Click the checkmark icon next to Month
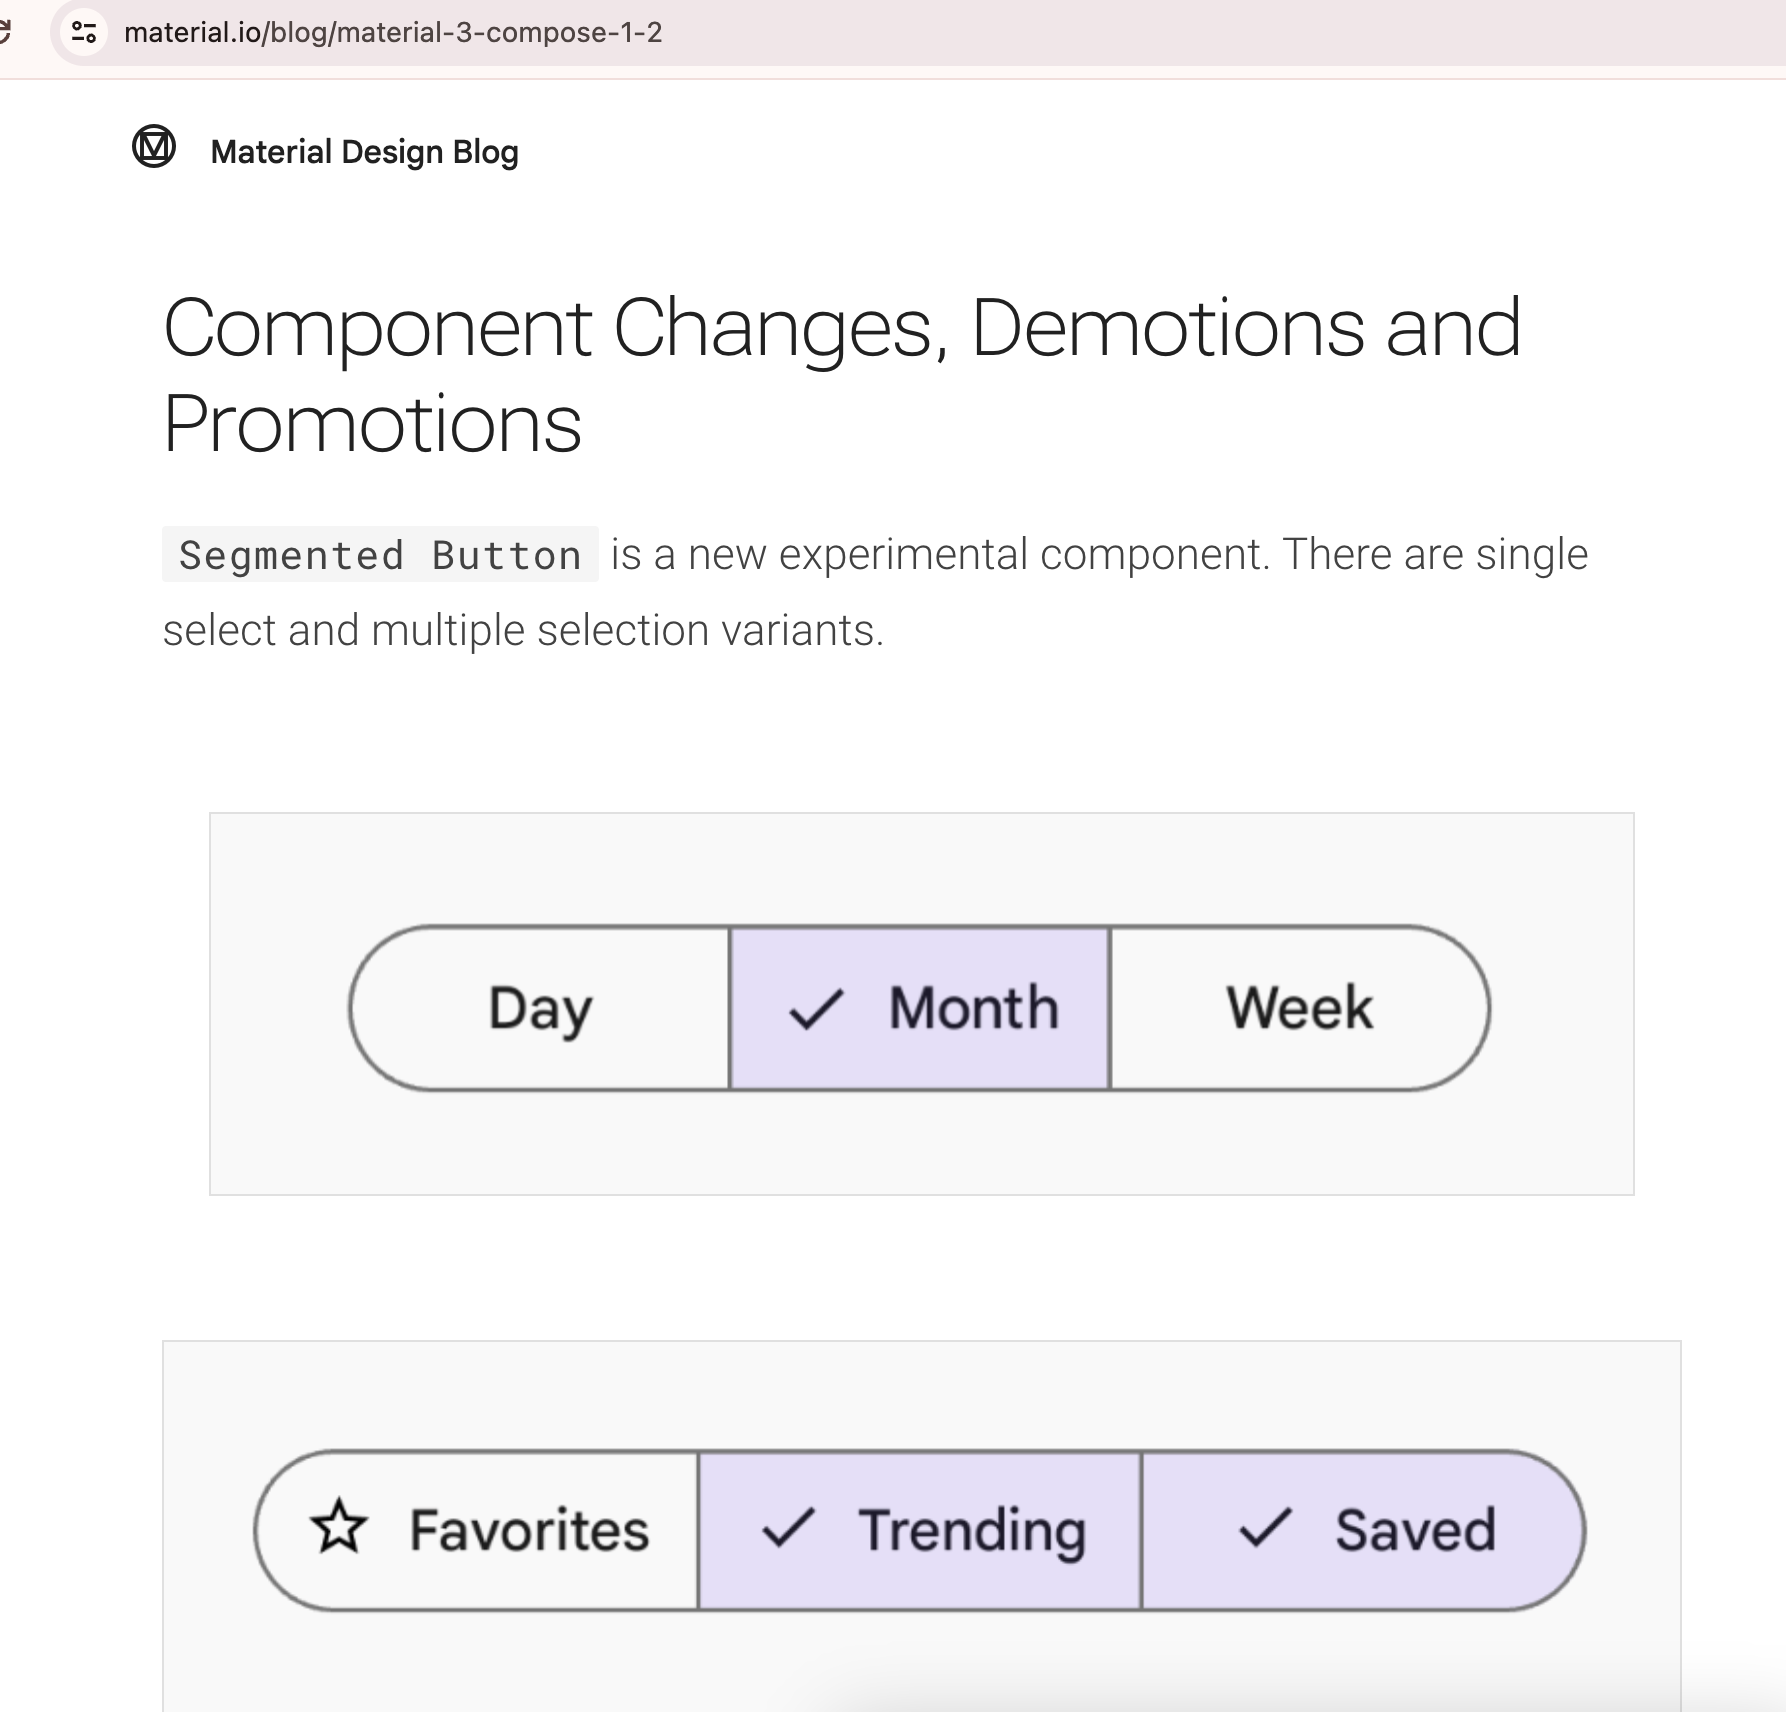Image resolution: width=1786 pixels, height=1712 pixels. [x=817, y=1008]
